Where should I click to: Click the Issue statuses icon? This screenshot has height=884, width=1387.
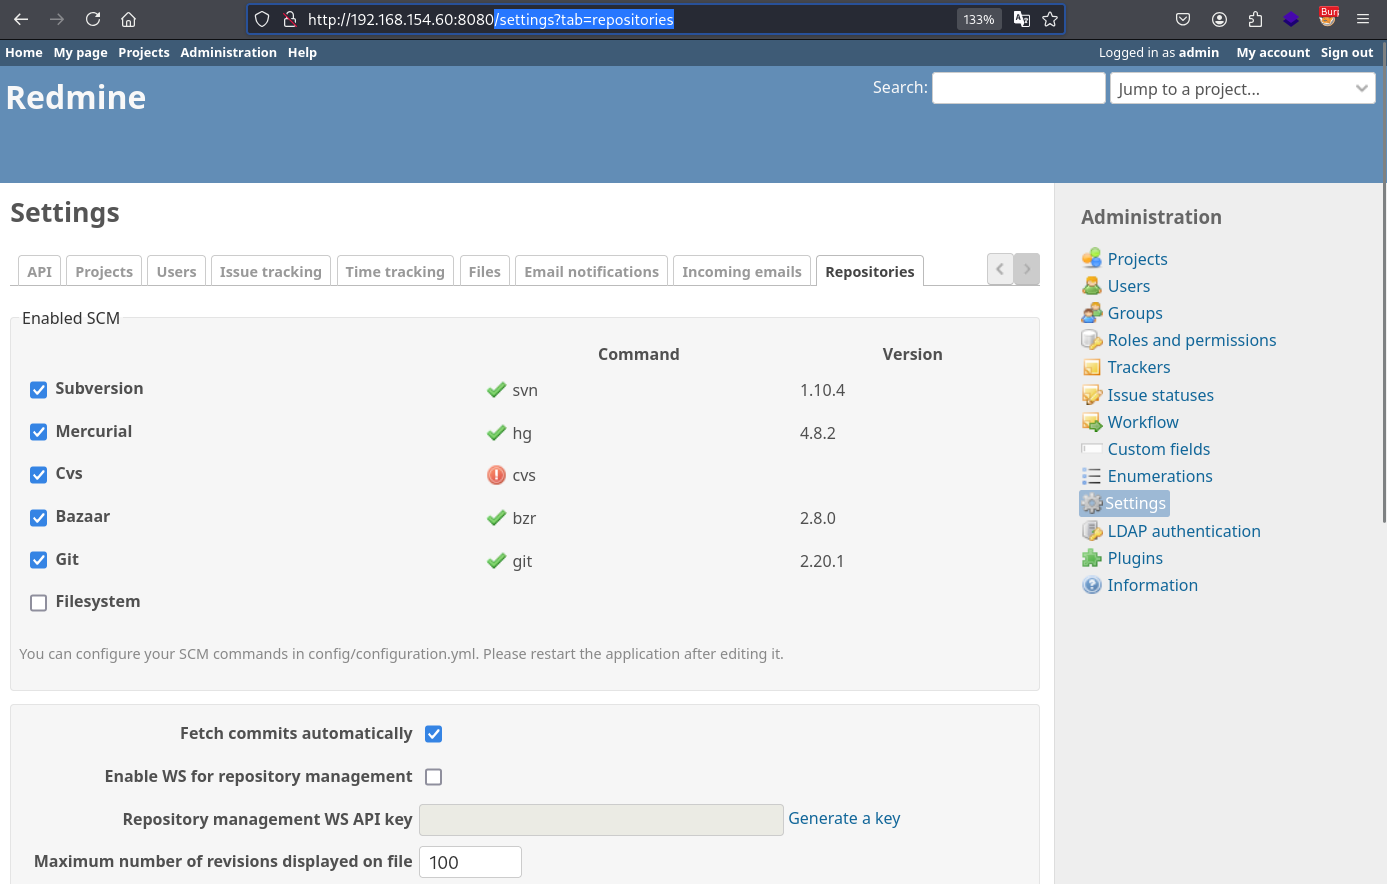[1092, 395]
